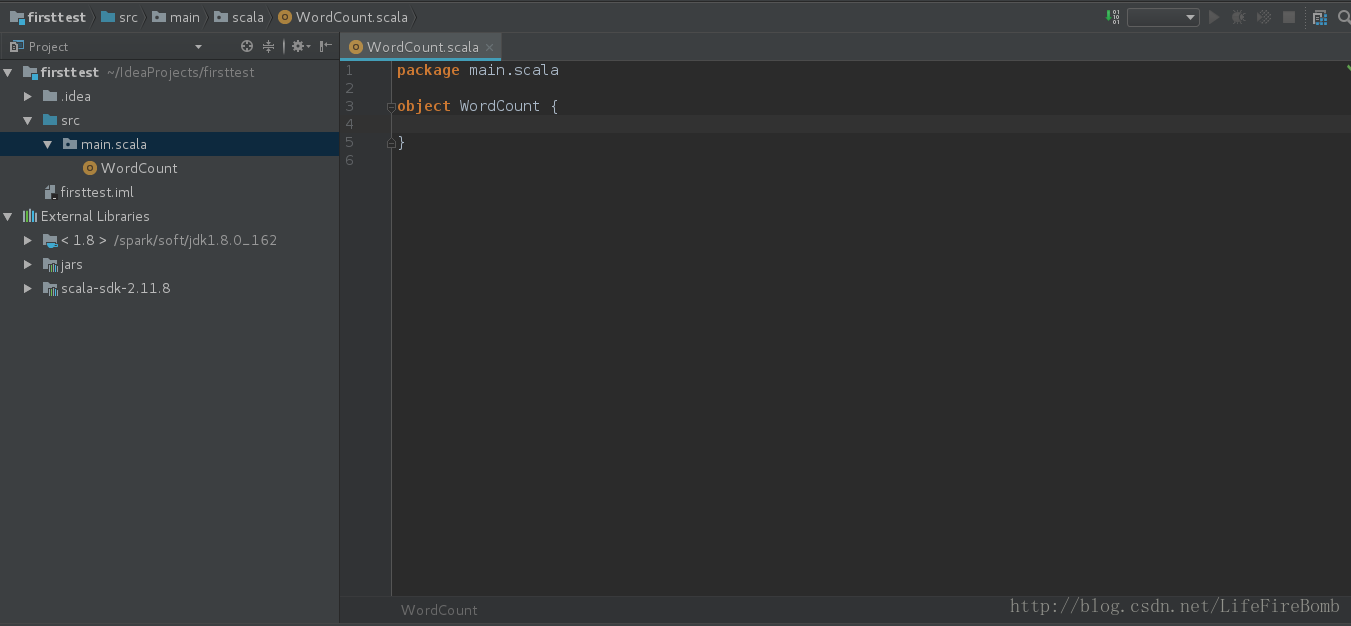The height and width of the screenshot is (626, 1351).
Task: Click Run with Coverage icon
Action: pyautogui.click(x=1264, y=17)
